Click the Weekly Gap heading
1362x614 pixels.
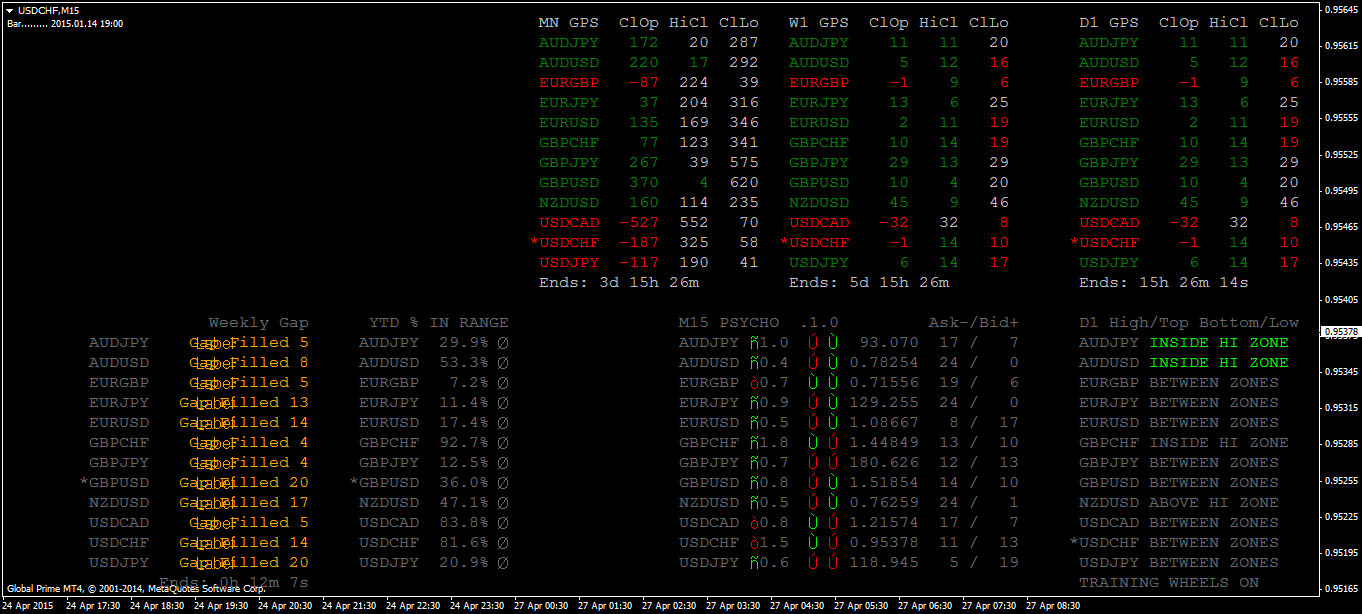(259, 322)
